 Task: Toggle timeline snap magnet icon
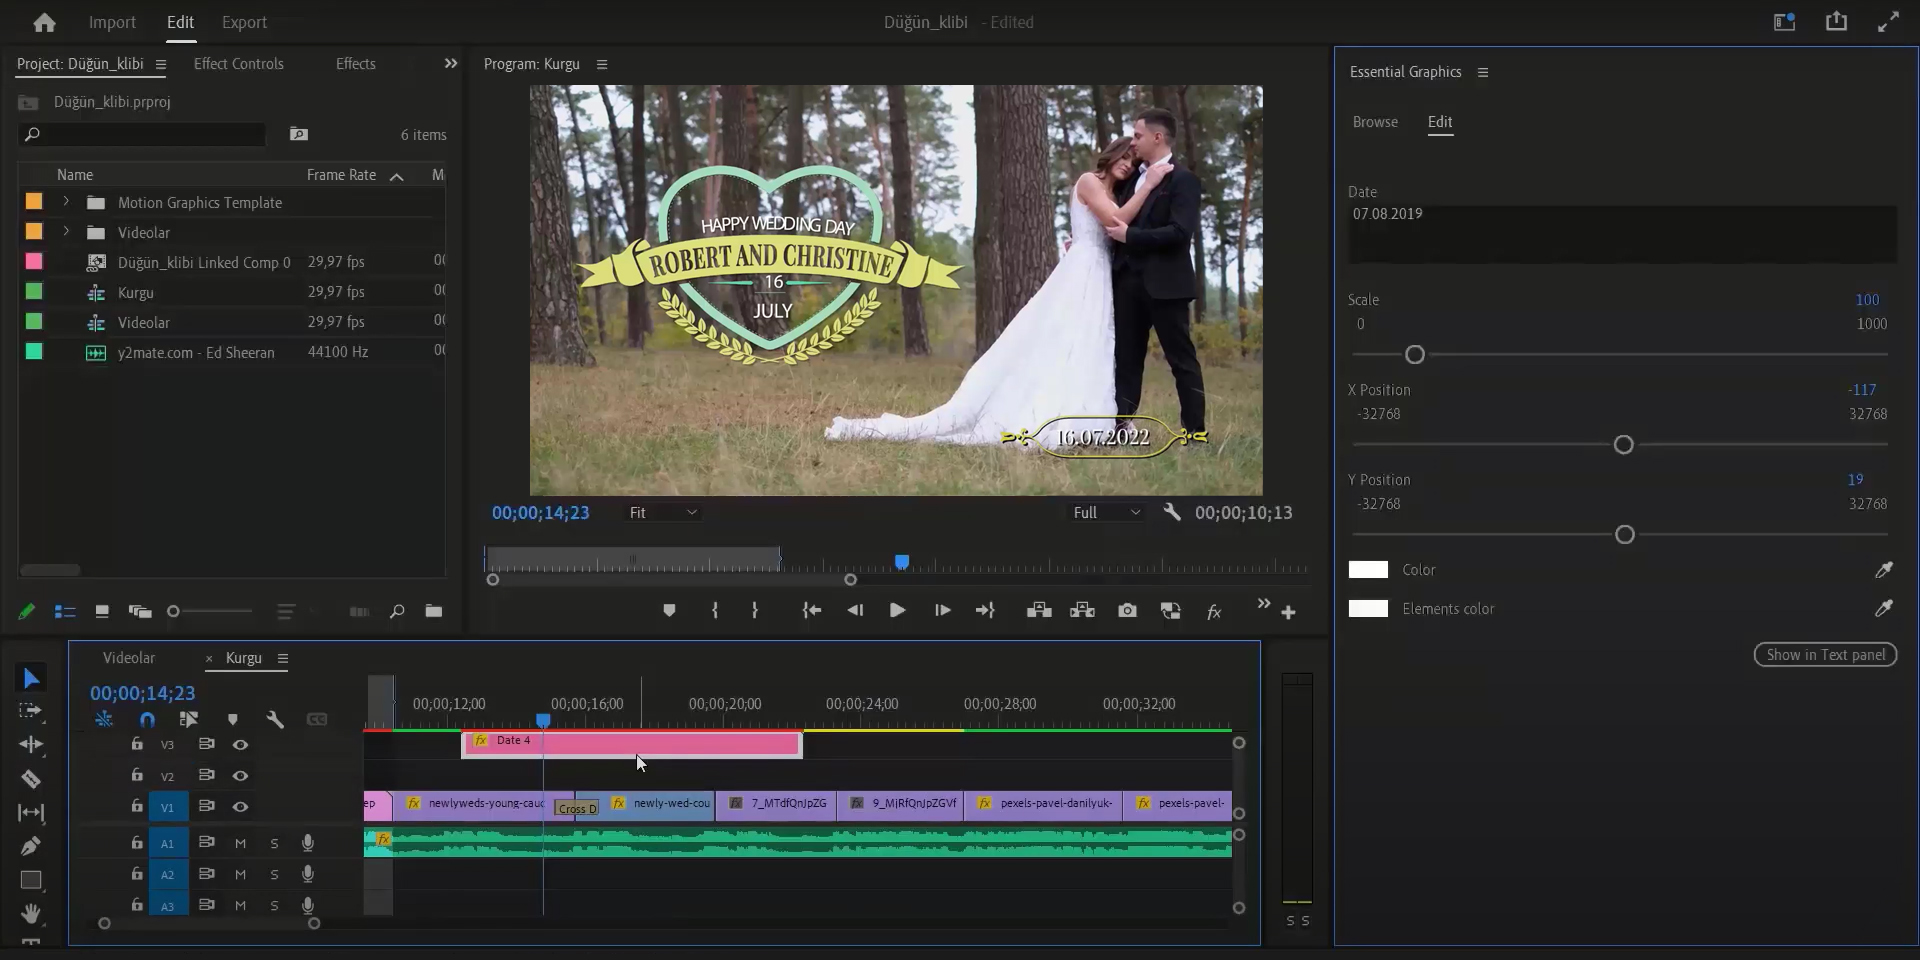coord(147,719)
